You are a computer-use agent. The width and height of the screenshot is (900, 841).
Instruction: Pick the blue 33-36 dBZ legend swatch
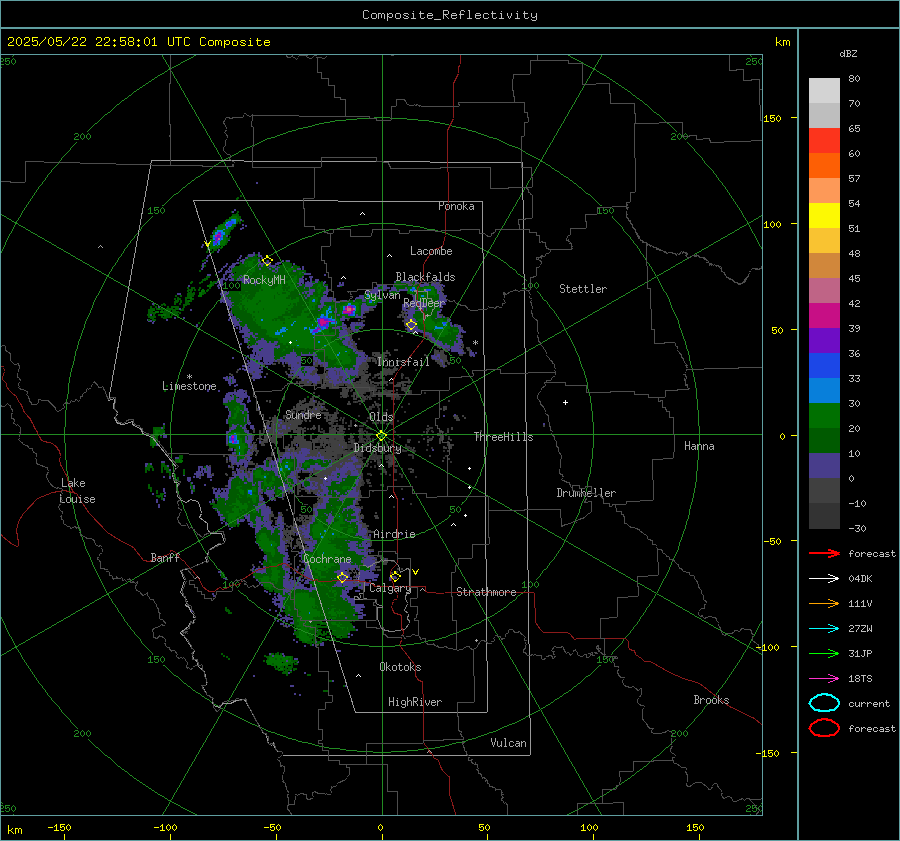pyautogui.click(x=824, y=366)
